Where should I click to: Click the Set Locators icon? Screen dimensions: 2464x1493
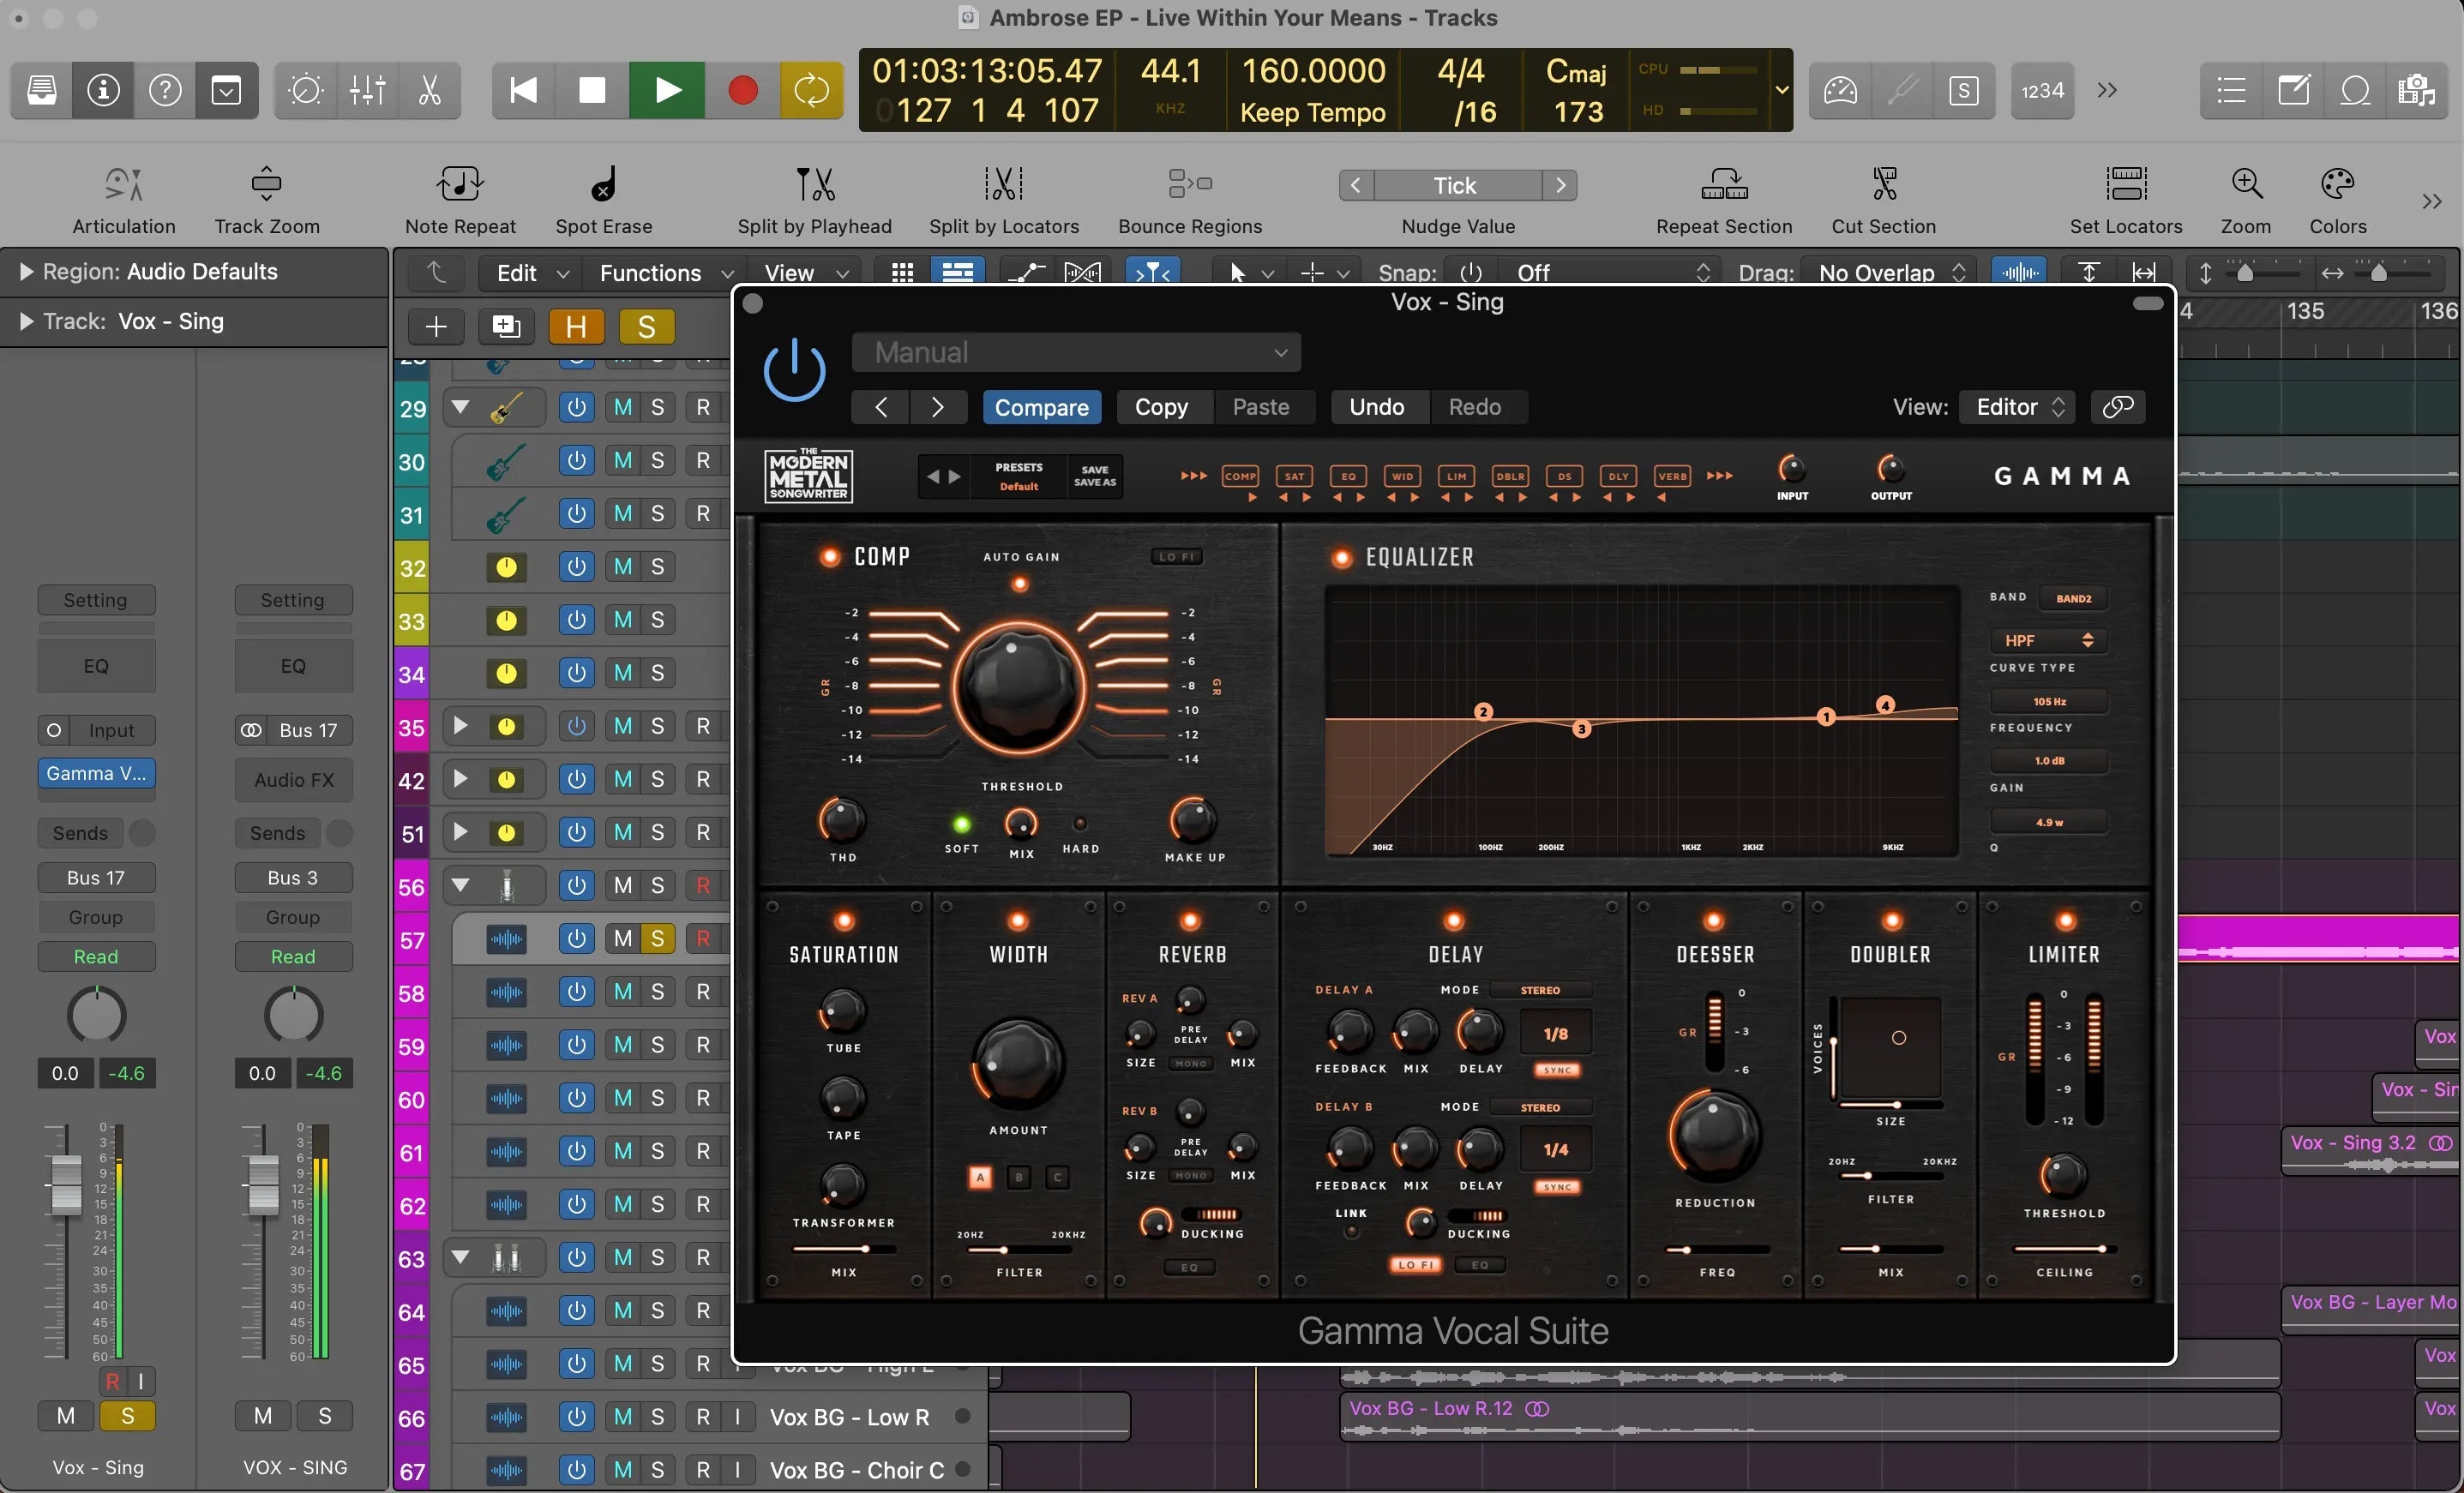coord(2125,185)
